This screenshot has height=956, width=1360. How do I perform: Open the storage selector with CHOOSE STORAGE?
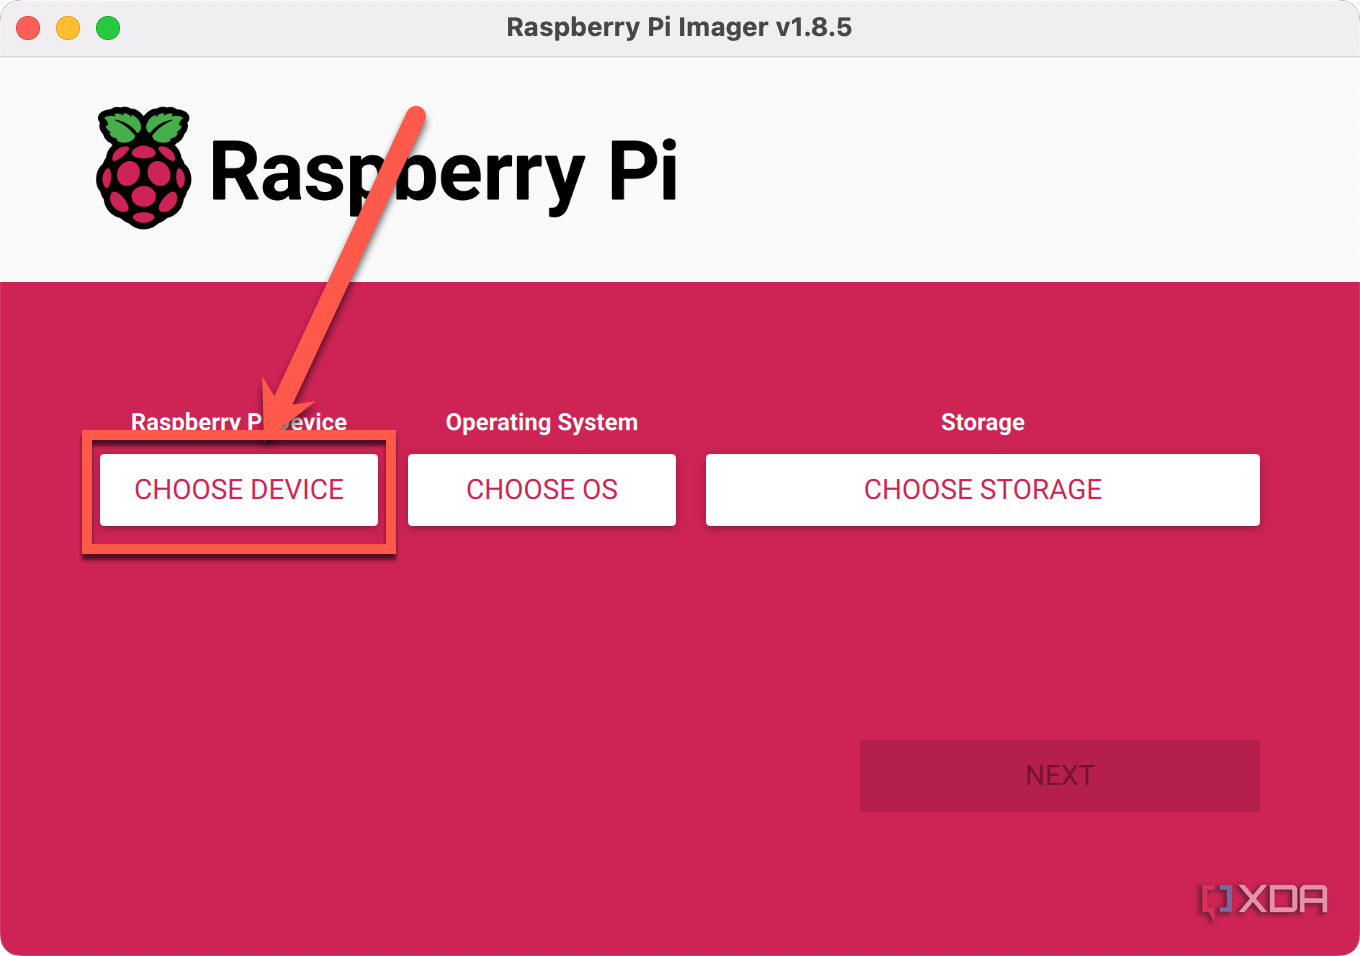tap(982, 489)
